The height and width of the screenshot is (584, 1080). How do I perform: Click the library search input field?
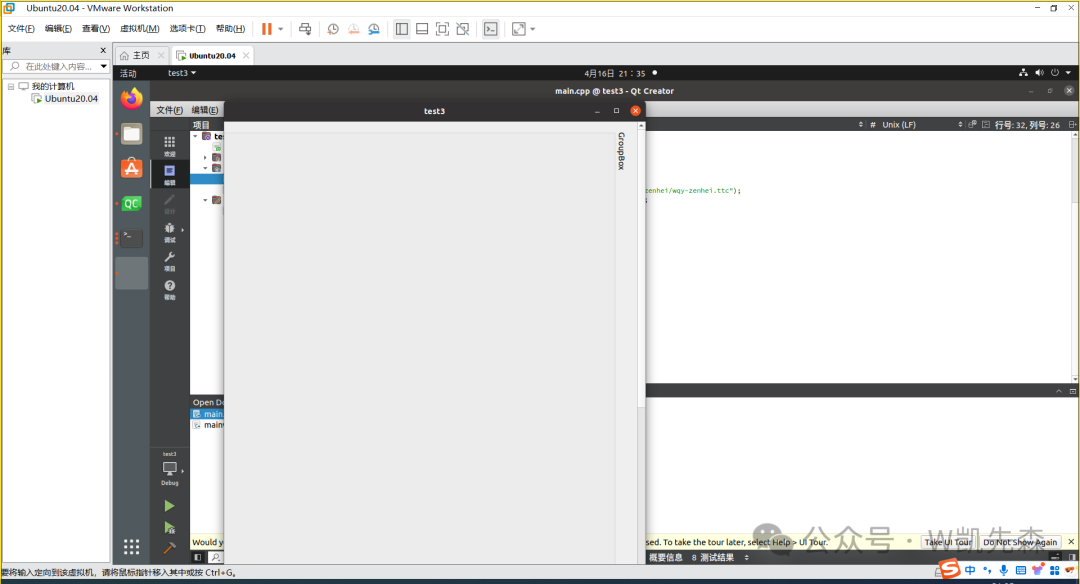pos(60,67)
